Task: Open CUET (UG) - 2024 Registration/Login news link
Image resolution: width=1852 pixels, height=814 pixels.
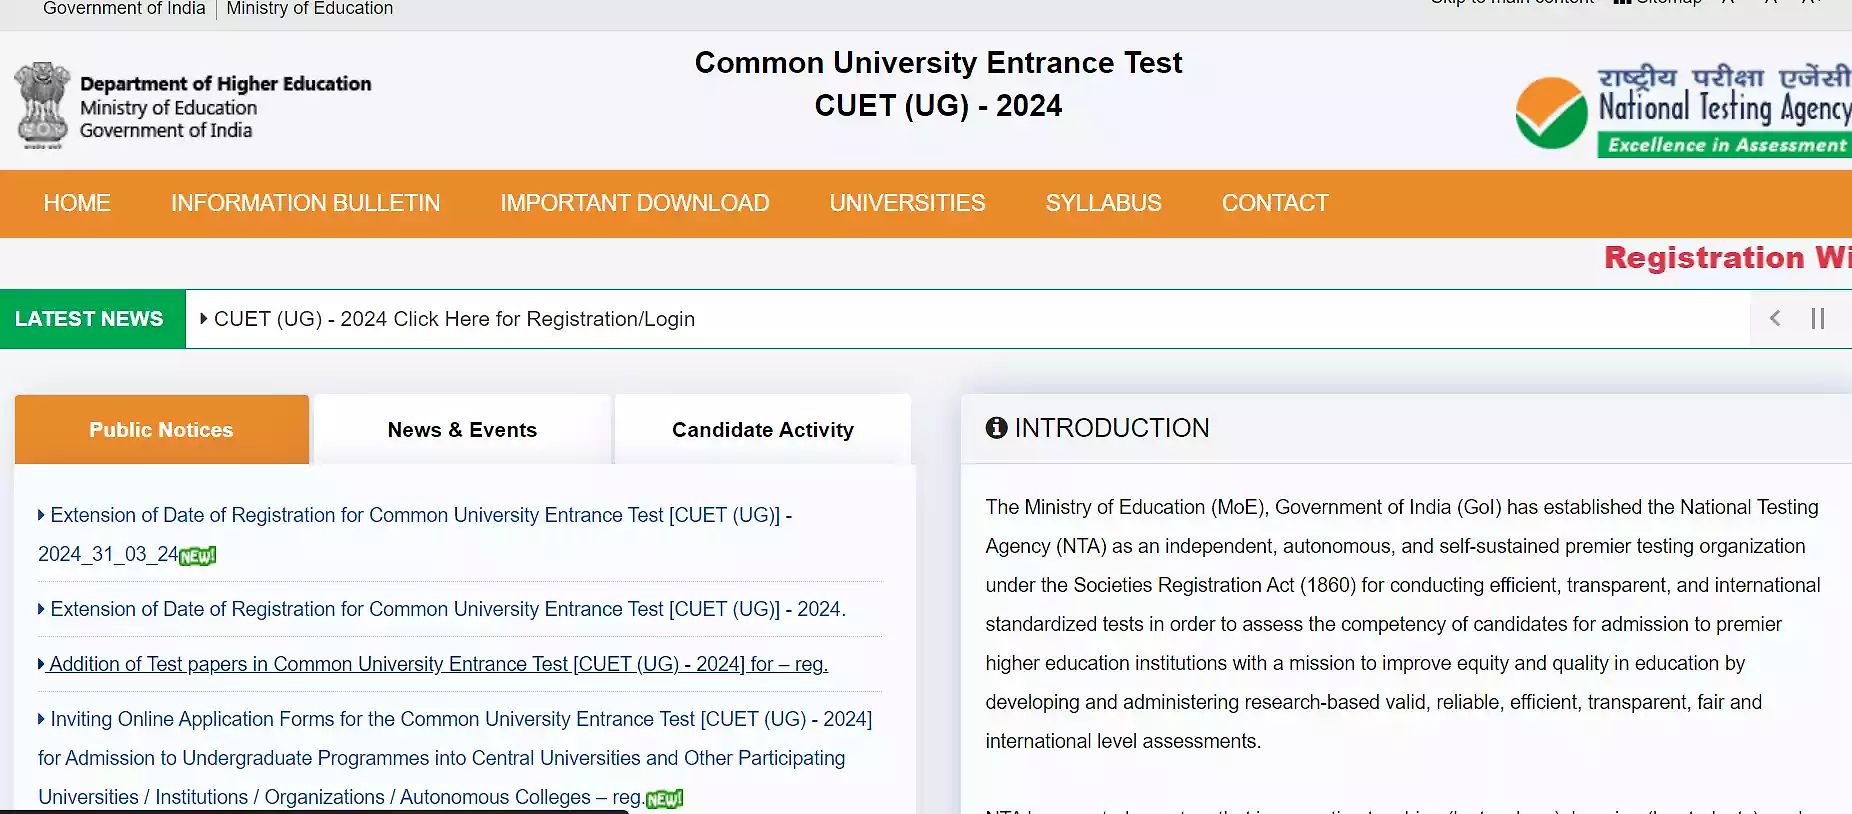Action: (x=454, y=319)
